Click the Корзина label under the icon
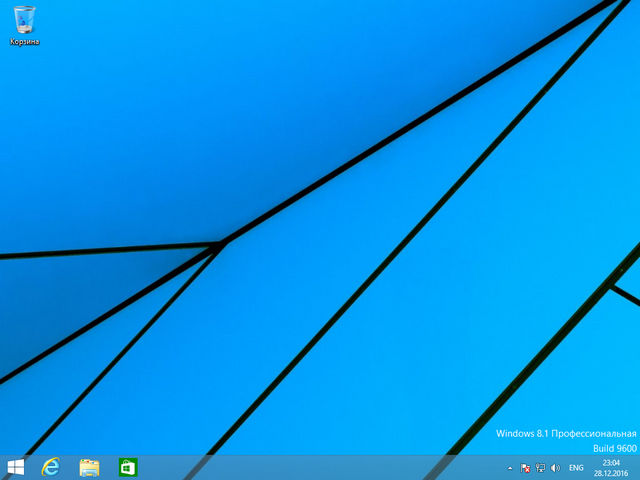640x480 pixels. (x=24, y=42)
